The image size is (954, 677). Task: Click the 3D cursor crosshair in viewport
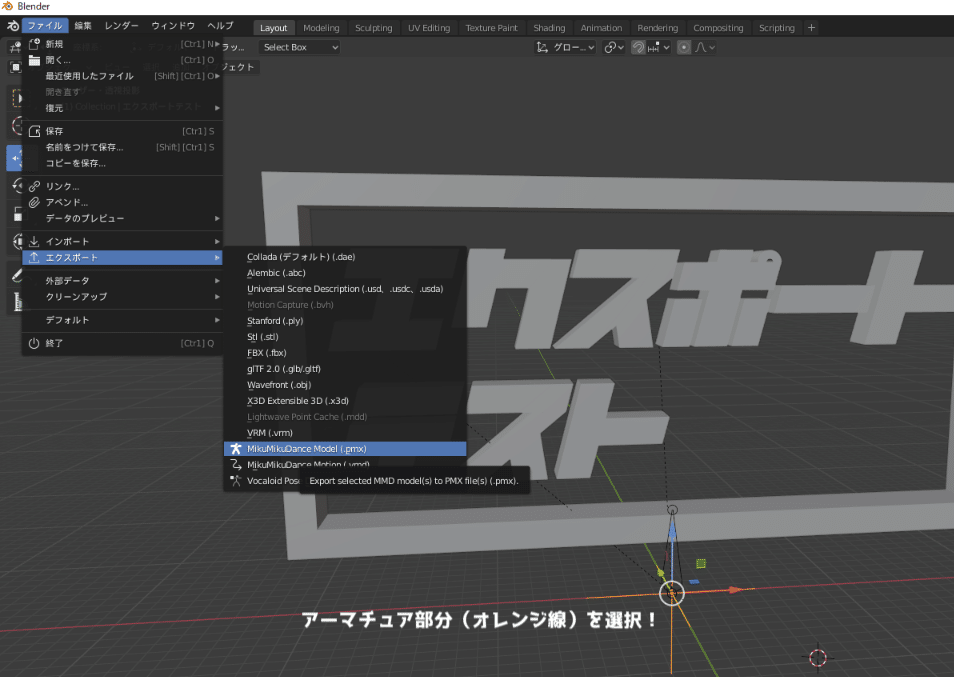coord(818,658)
